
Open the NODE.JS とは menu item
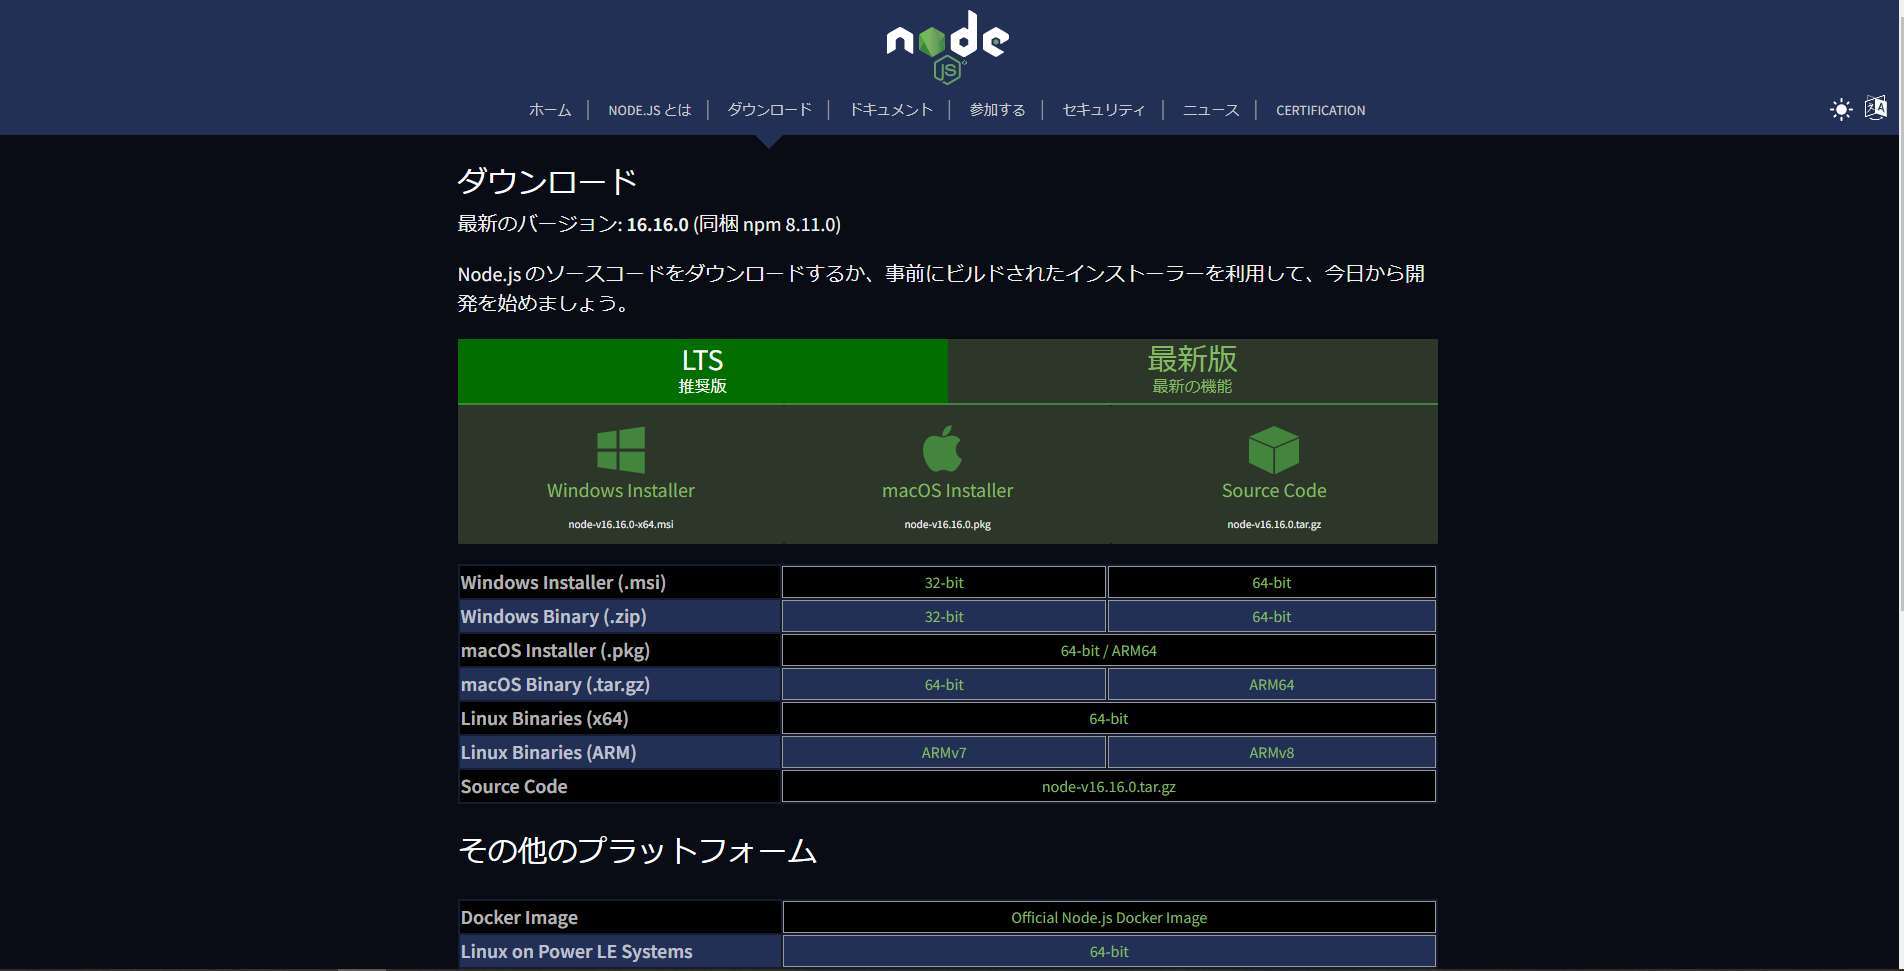click(x=650, y=110)
